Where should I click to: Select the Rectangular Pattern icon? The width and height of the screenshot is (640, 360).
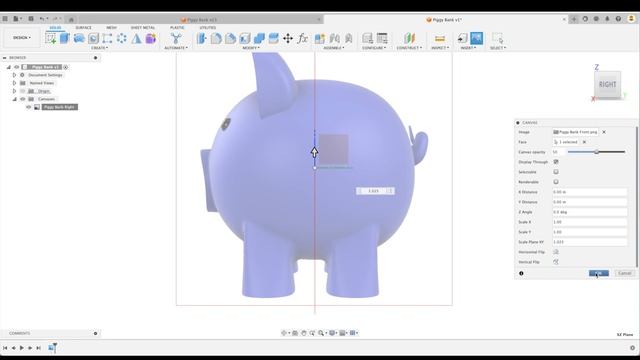107,38
